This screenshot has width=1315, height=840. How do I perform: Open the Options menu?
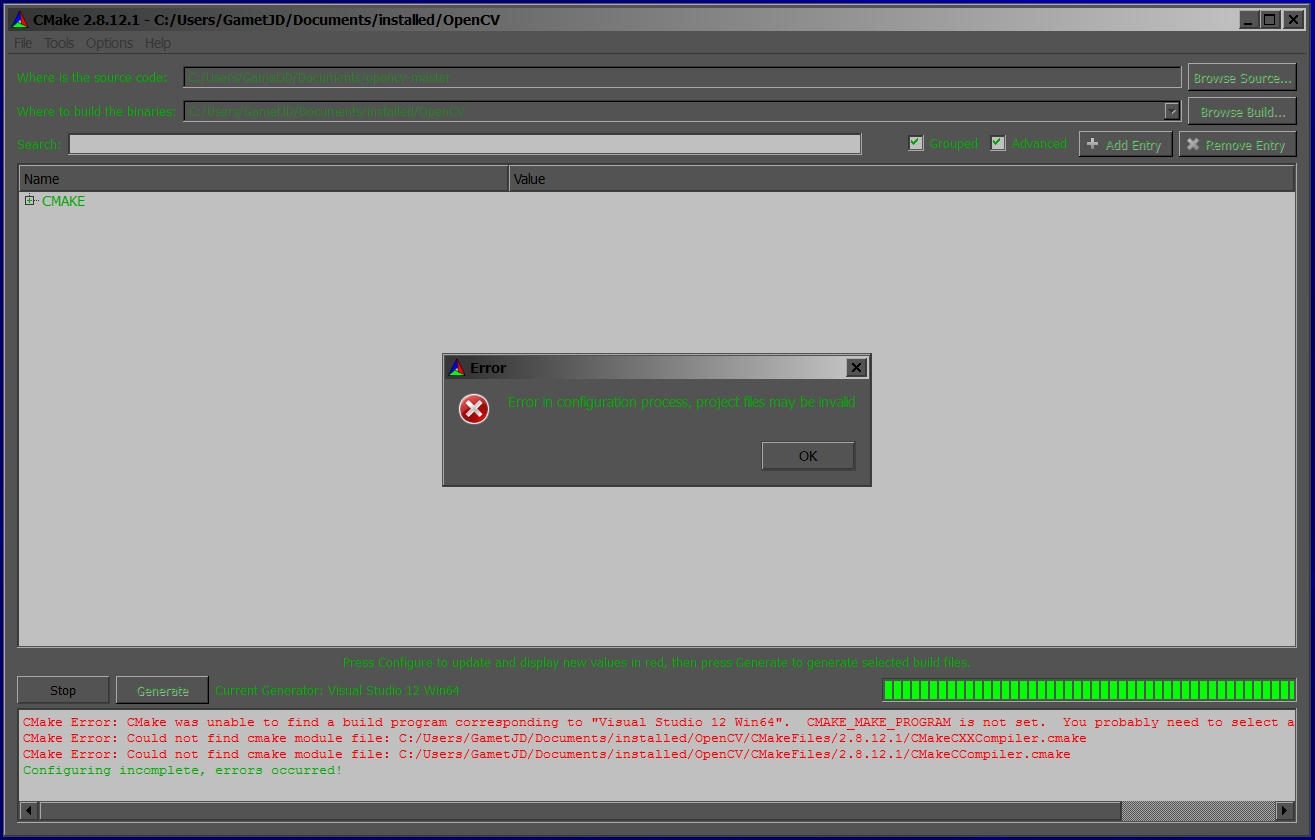coord(109,43)
